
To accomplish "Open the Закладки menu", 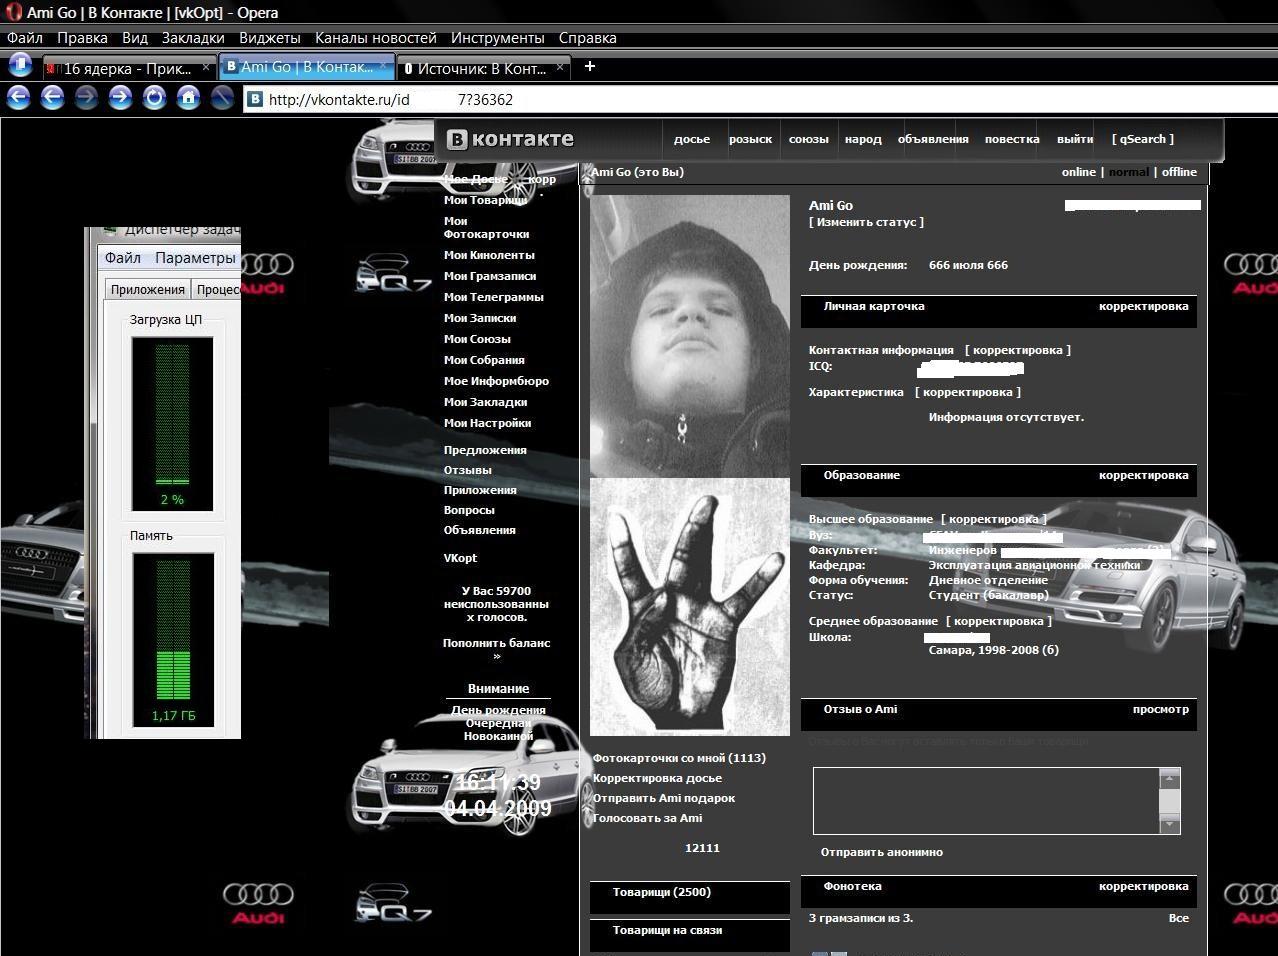I will coord(193,38).
